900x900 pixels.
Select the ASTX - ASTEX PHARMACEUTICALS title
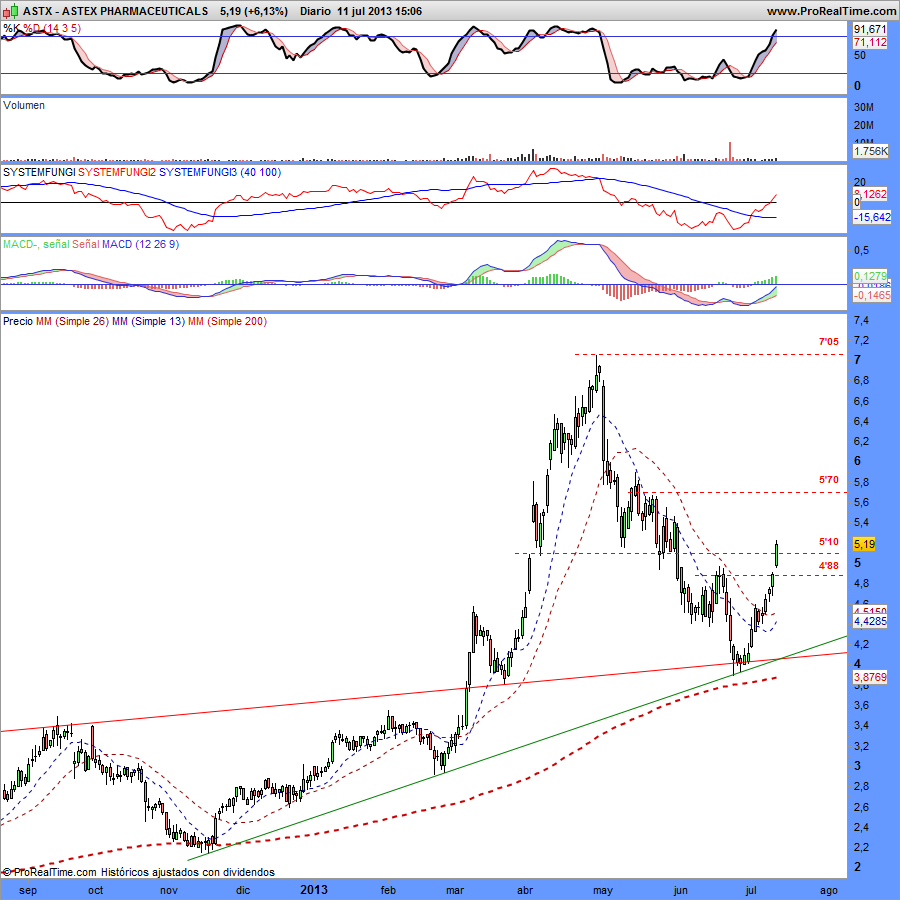[x=115, y=11]
